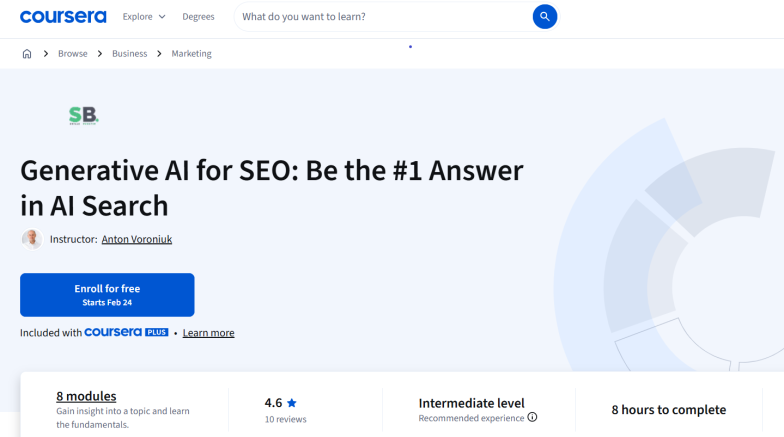
Task: Go to home via breadcrumb house icon
Action: (x=27, y=54)
